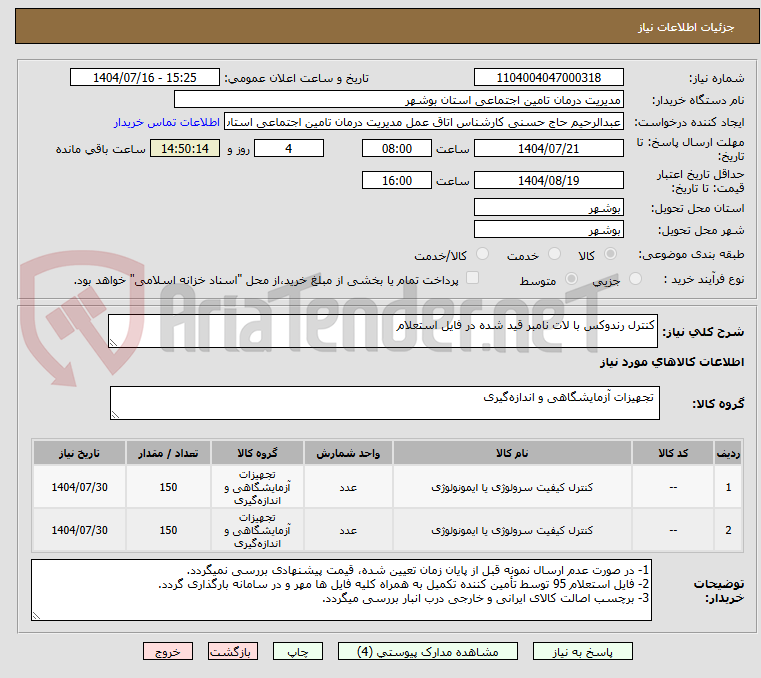Select the خدمت radio button
This screenshot has width=761, height=678.
click(554, 254)
